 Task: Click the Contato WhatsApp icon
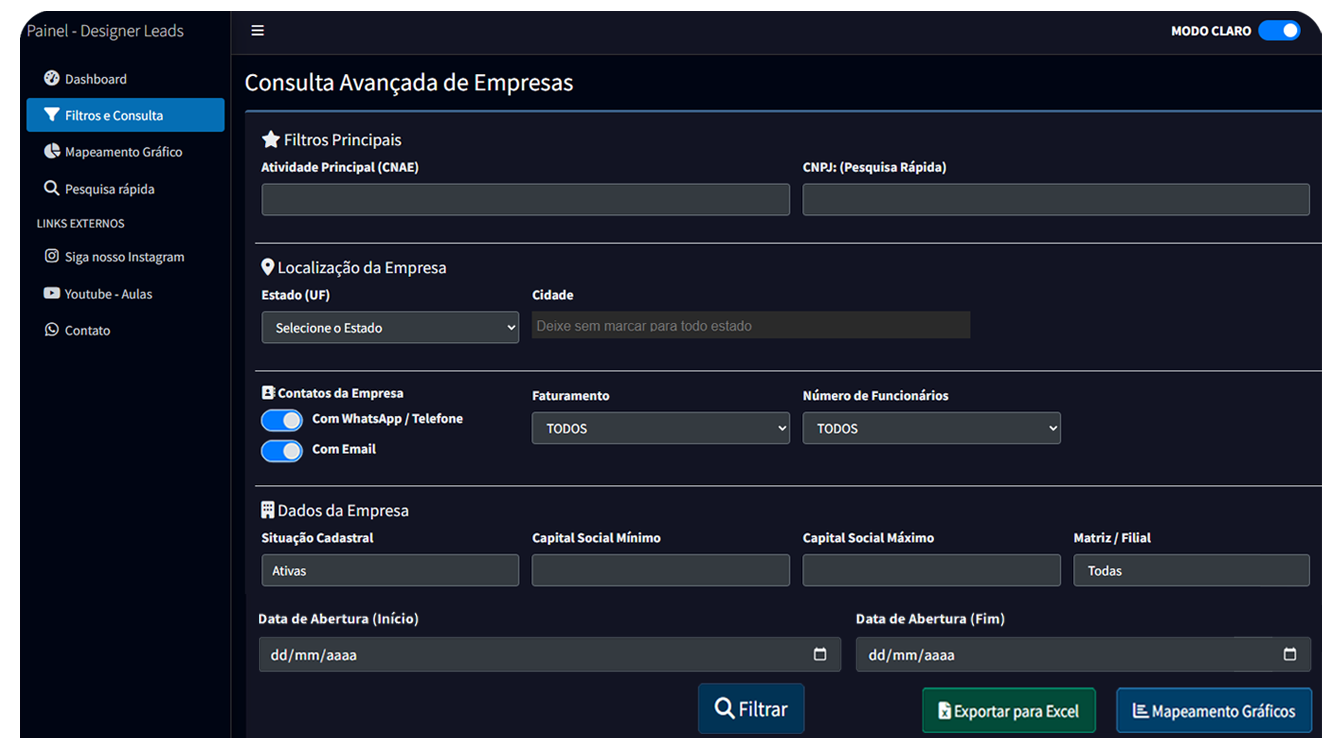(x=51, y=330)
